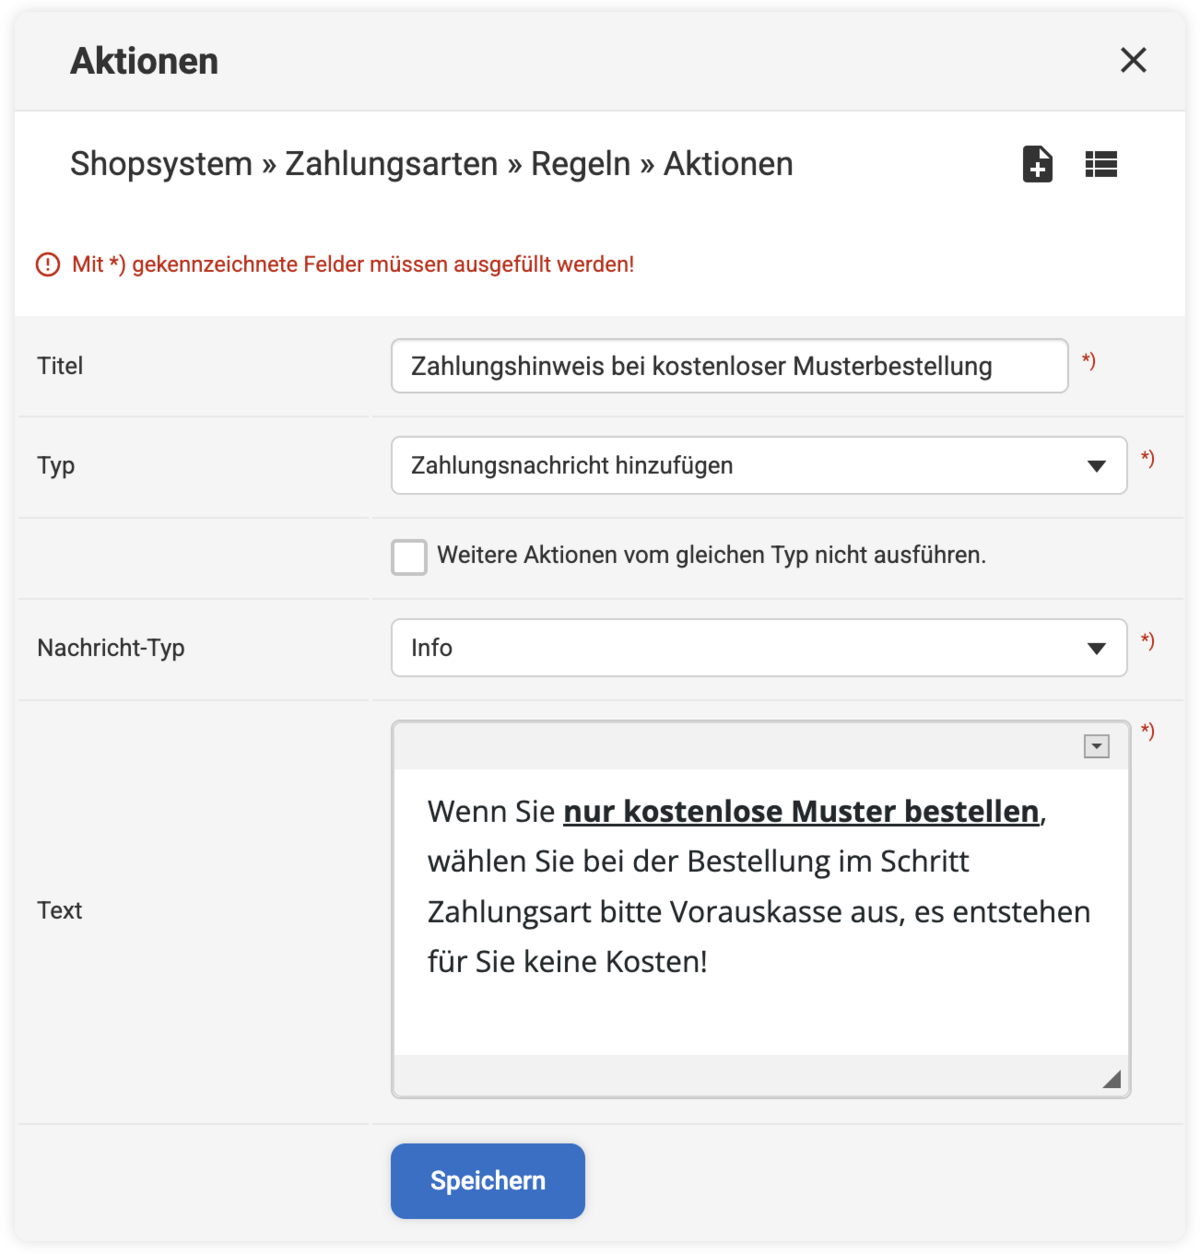Click the Typ field label
The width and height of the screenshot is (1200, 1254).
[x=56, y=466]
